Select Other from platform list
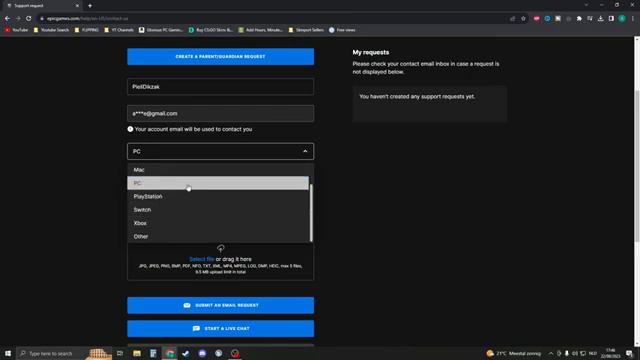The width and height of the screenshot is (640, 360). pos(218,236)
